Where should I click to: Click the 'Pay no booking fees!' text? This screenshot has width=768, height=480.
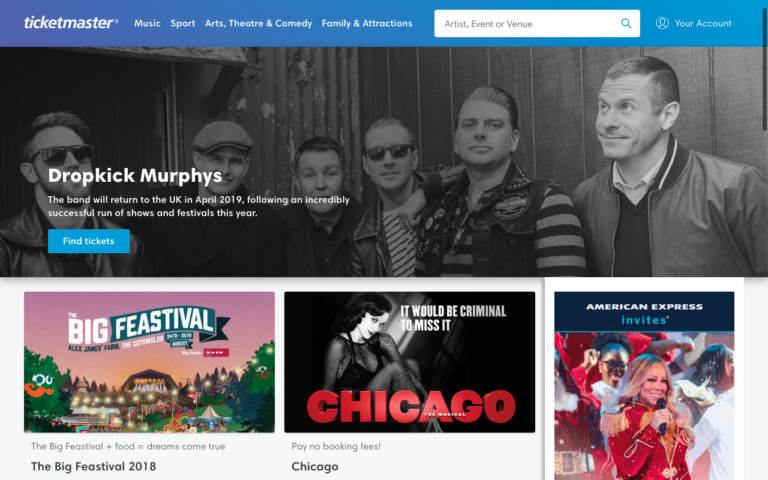pos(336,446)
